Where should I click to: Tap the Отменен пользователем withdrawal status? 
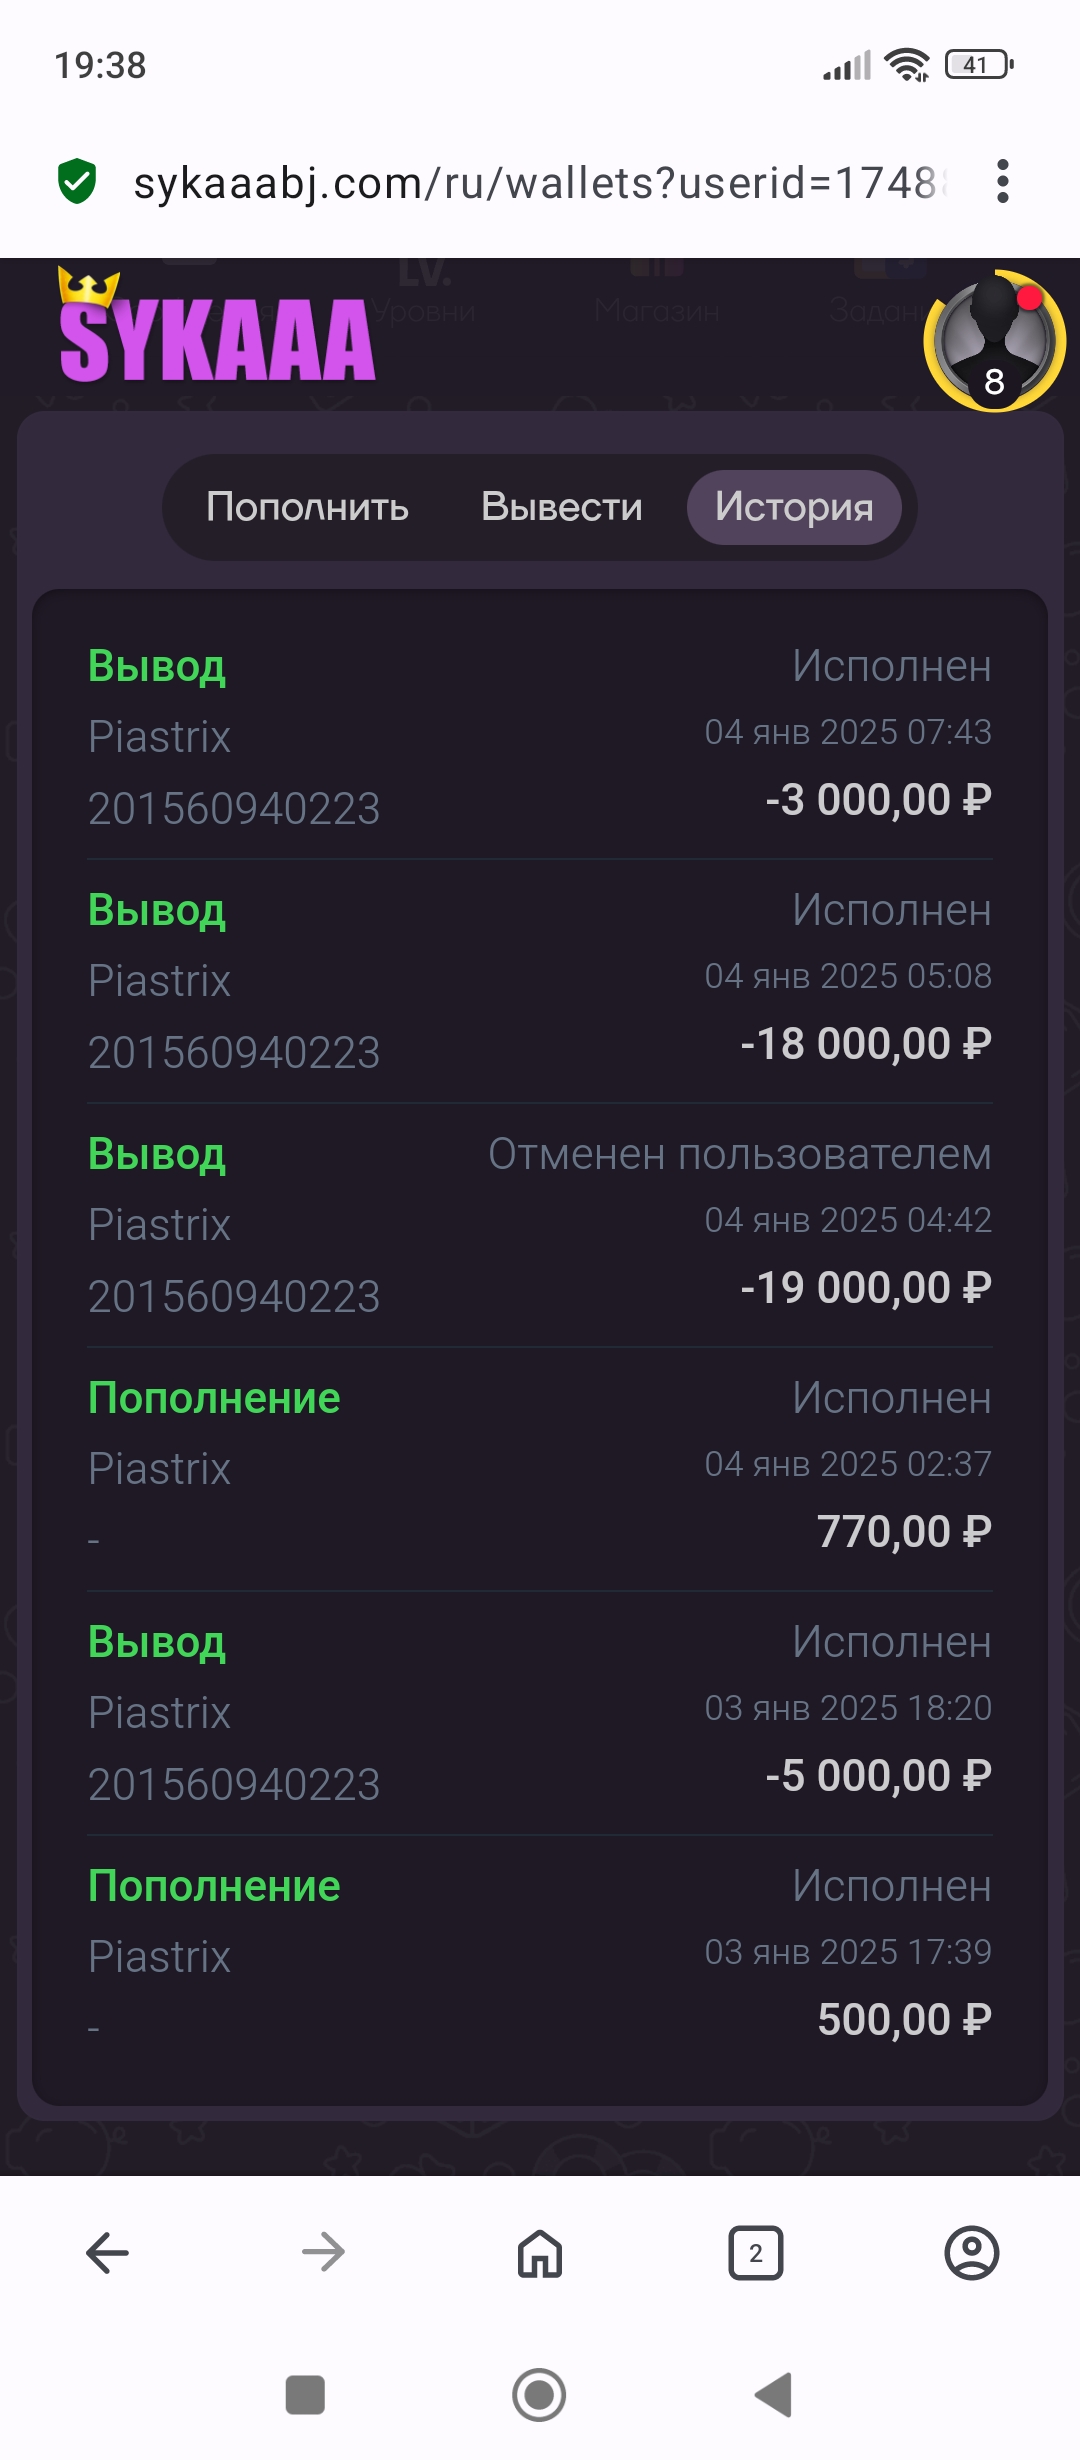click(739, 1155)
